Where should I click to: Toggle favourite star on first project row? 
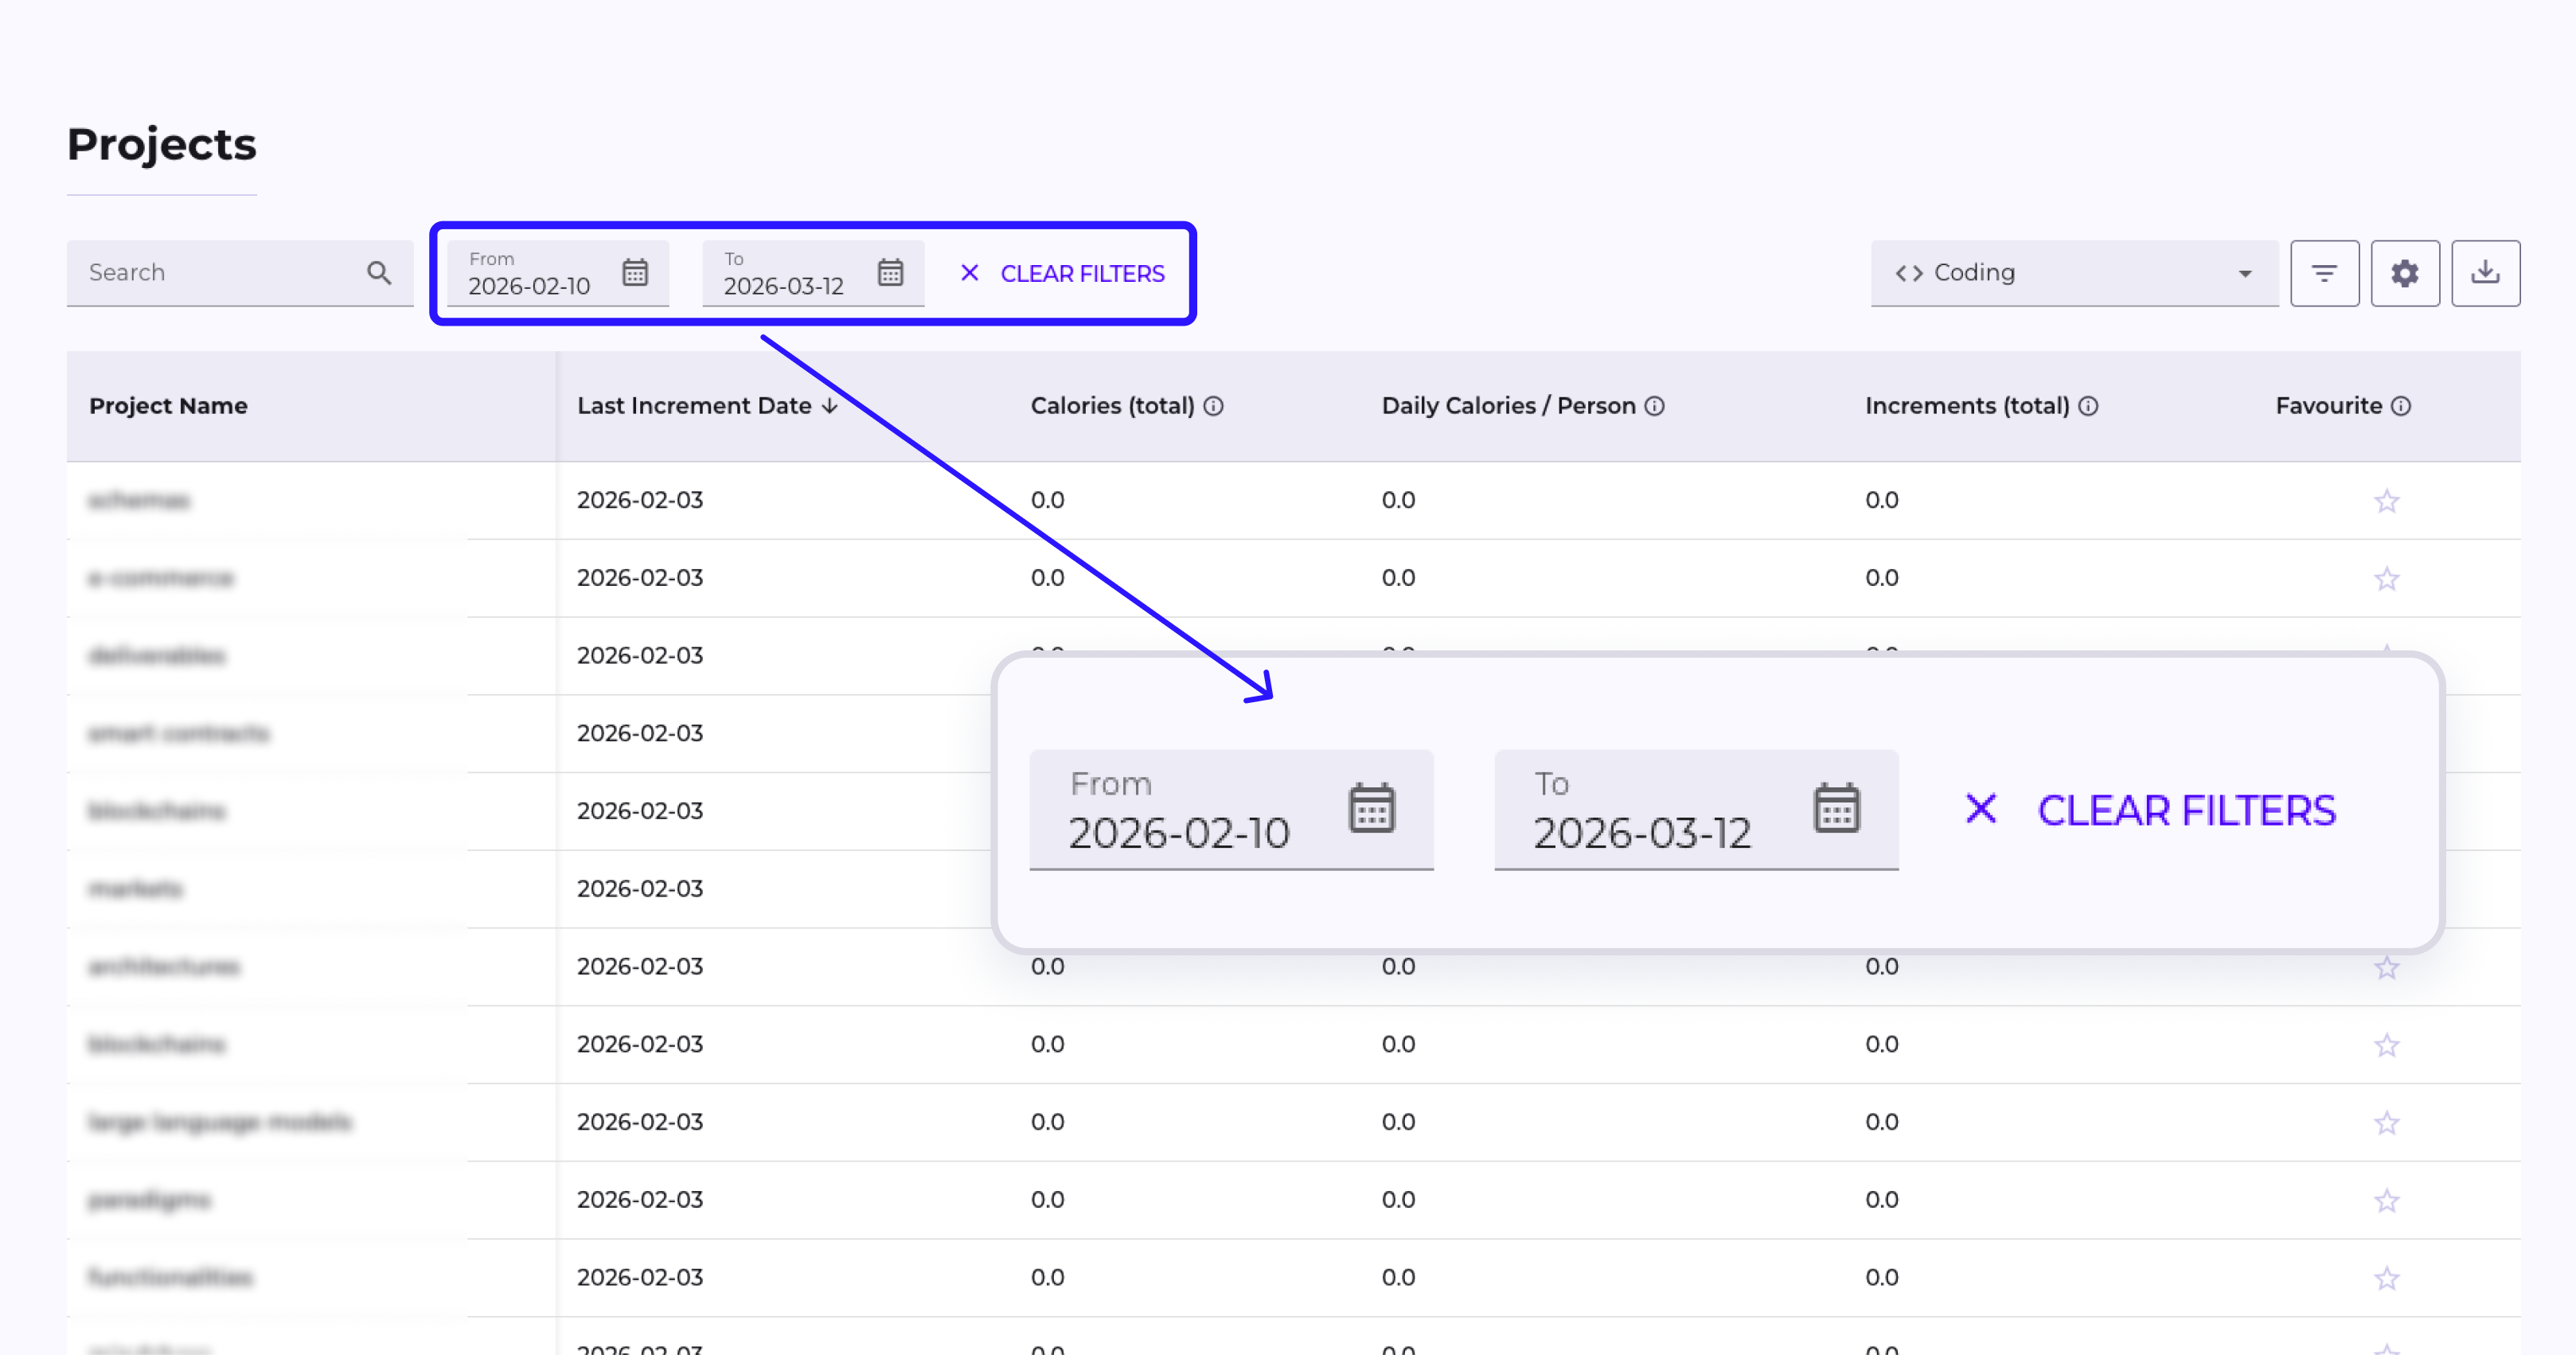[x=2386, y=501]
